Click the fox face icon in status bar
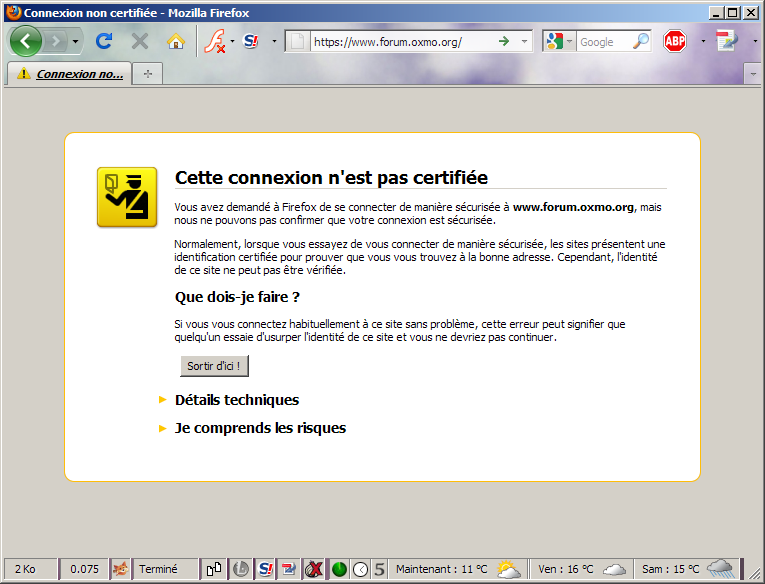This screenshot has width=765, height=584. [121, 569]
